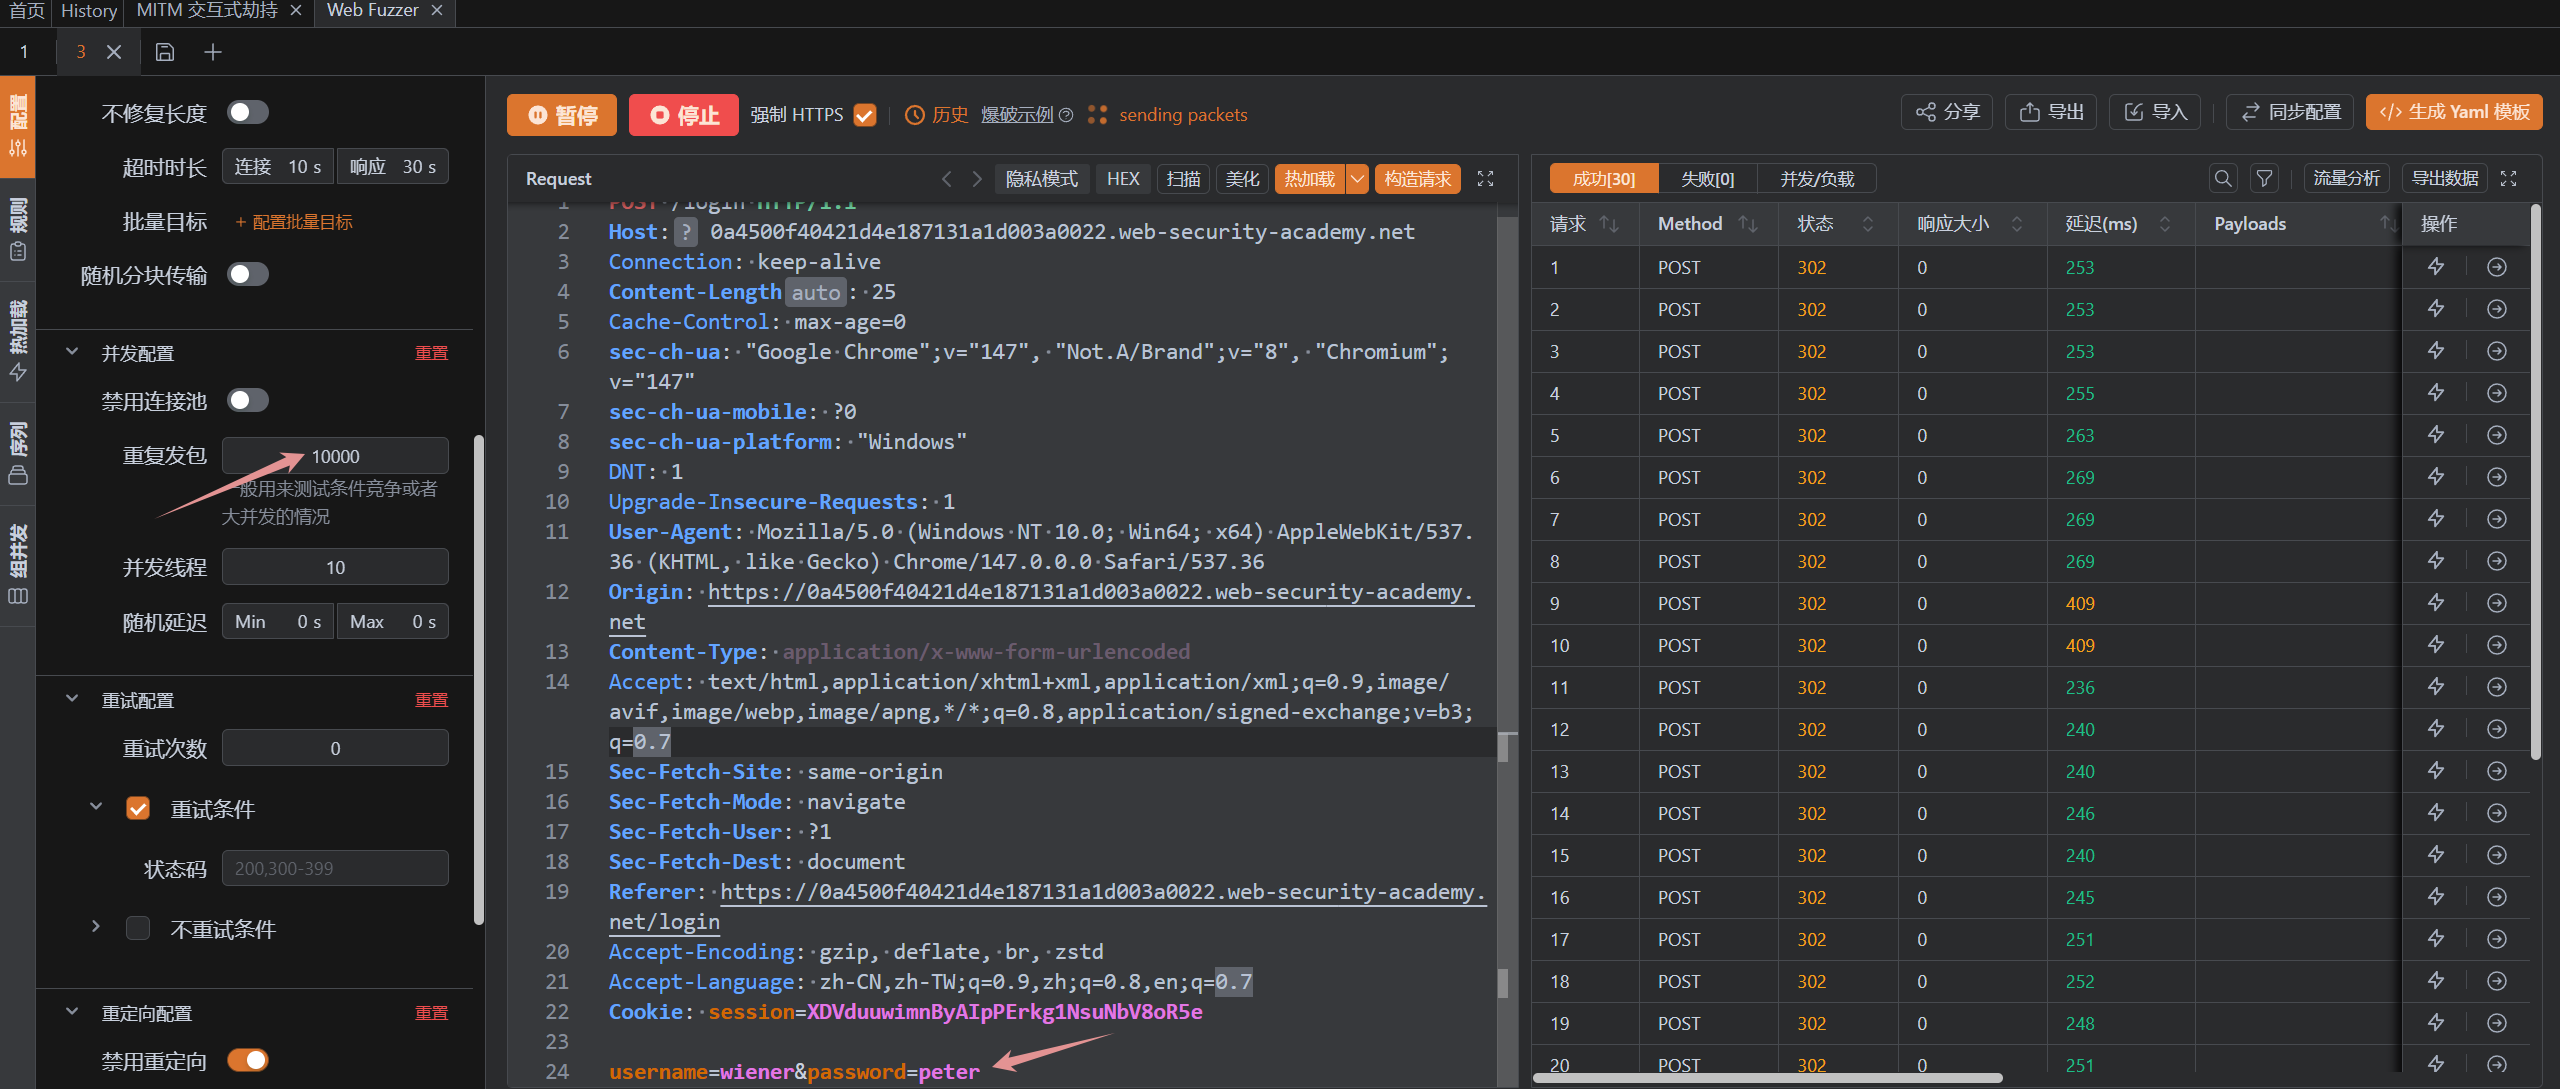Click 生成 Yaml 模板 button

click(x=2454, y=112)
